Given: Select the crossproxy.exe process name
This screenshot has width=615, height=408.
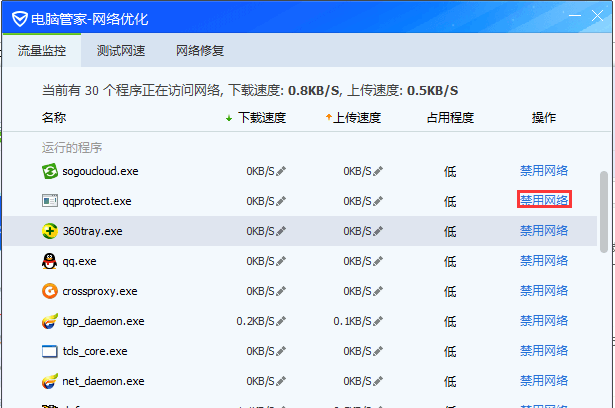Looking at the screenshot, I should coord(100,291).
